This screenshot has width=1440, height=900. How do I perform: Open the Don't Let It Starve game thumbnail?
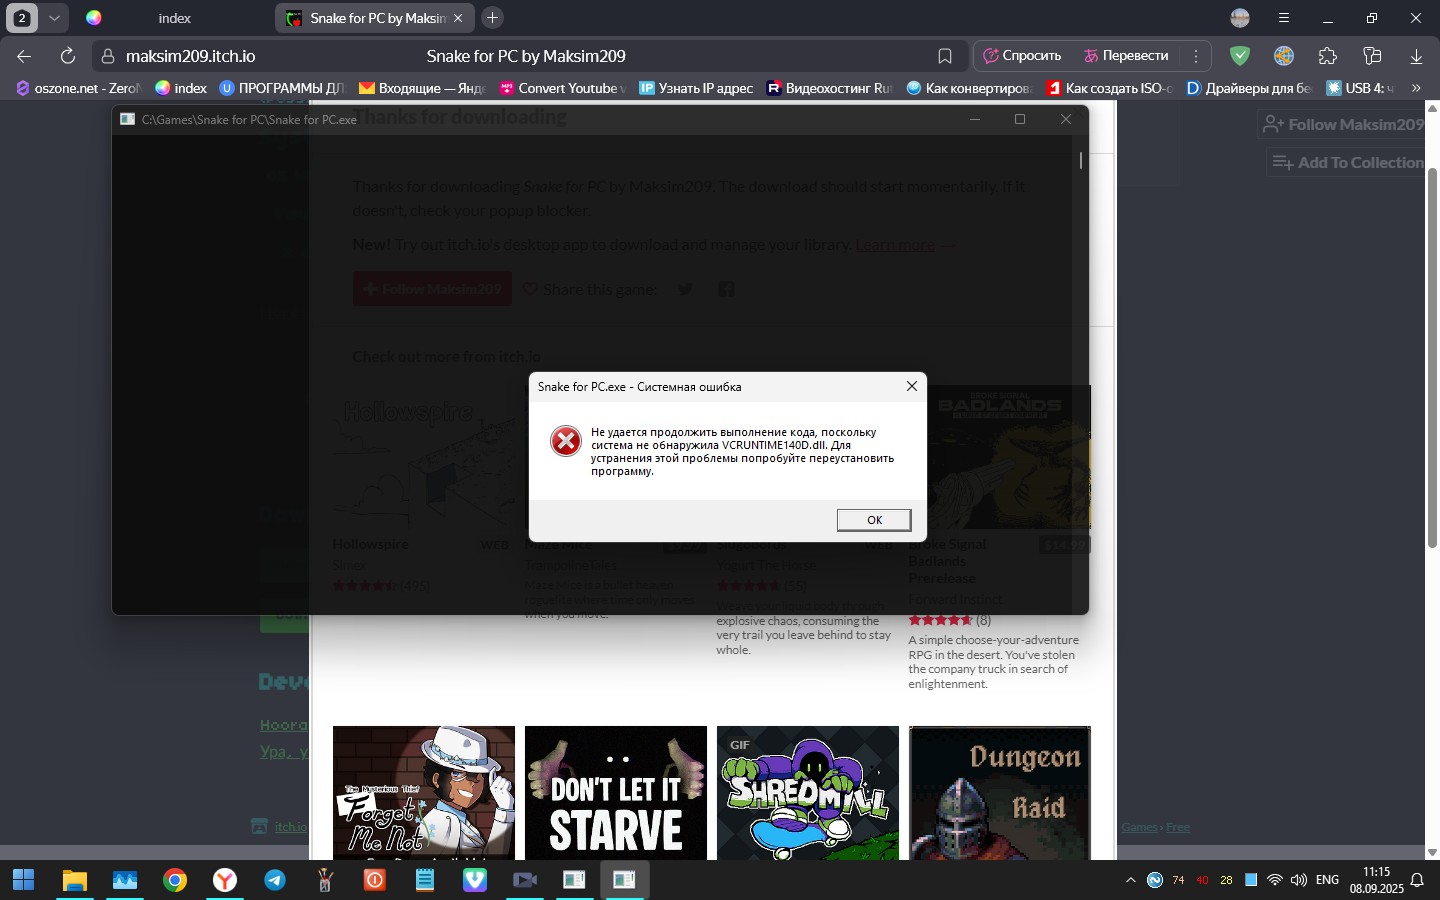pos(616,792)
